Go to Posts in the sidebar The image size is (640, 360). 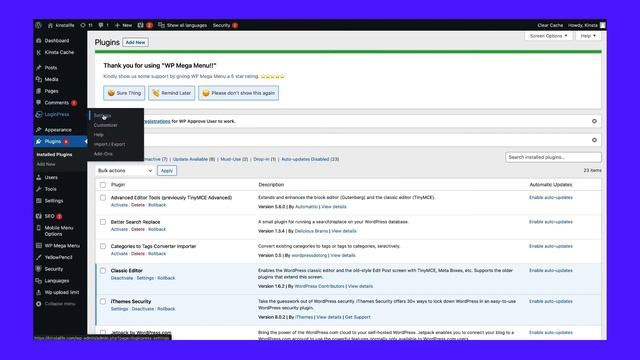click(x=51, y=68)
